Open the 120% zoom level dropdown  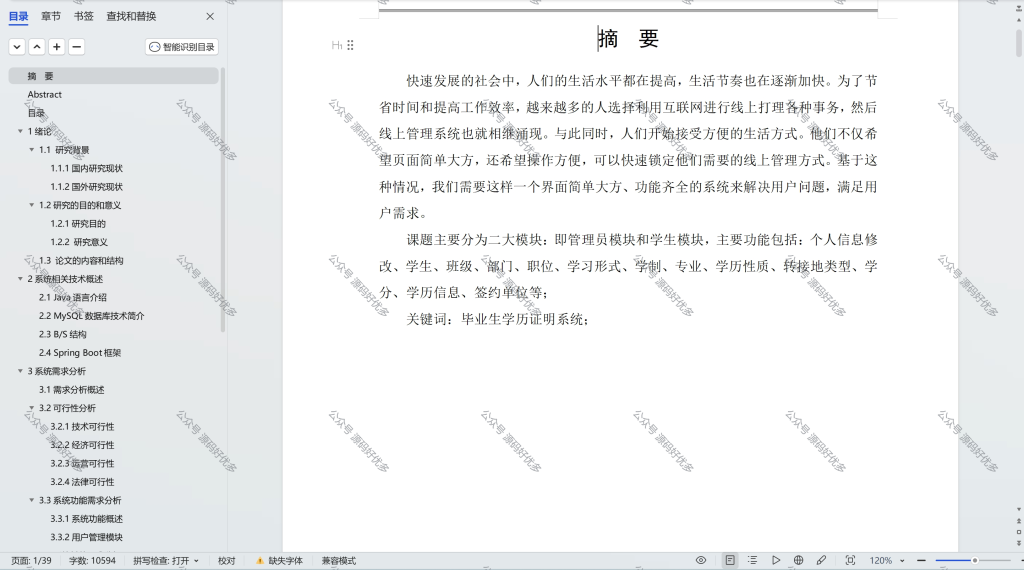point(887,561)
